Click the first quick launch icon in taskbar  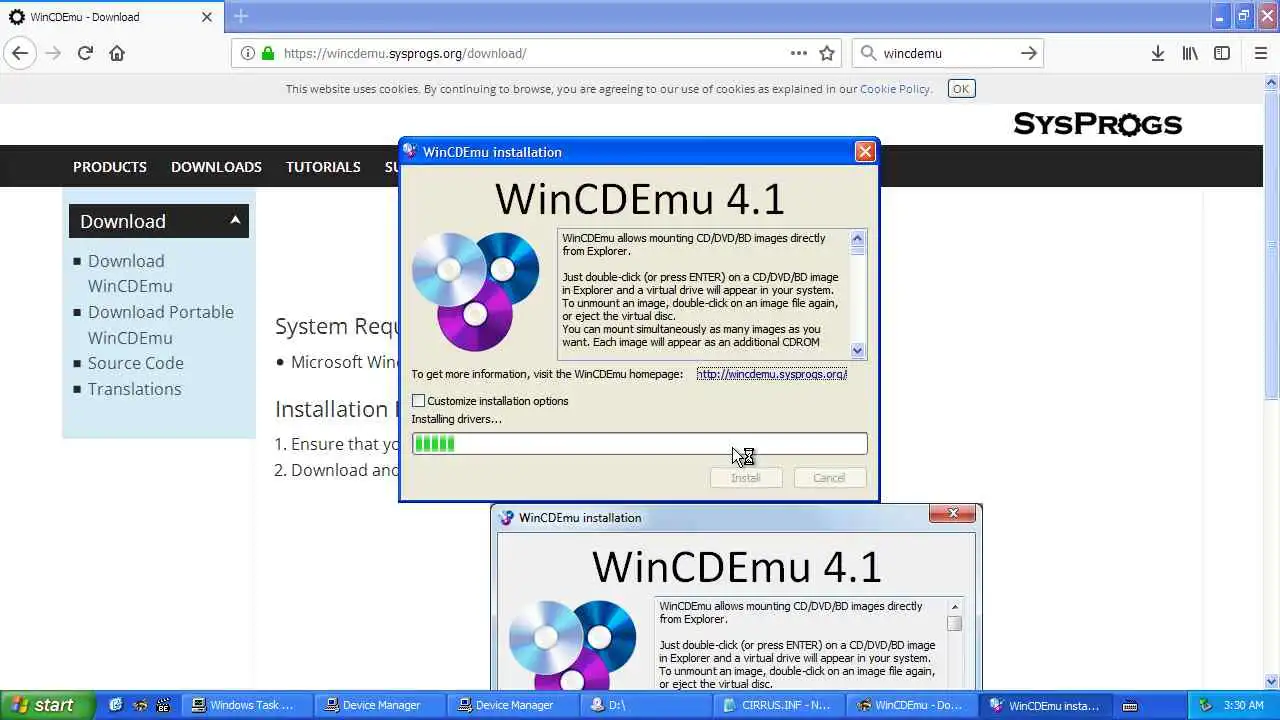[x=116, y=705]
